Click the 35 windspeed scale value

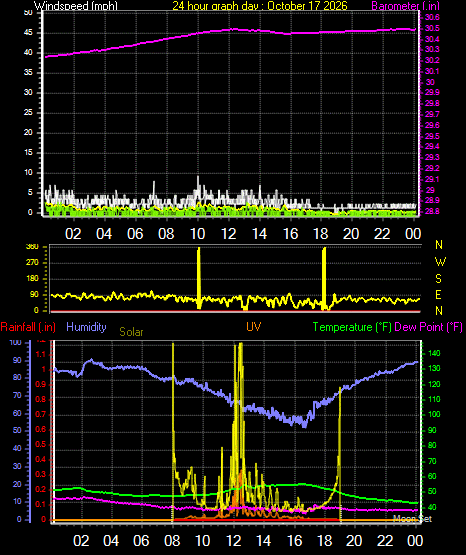[x=28, y=73]
